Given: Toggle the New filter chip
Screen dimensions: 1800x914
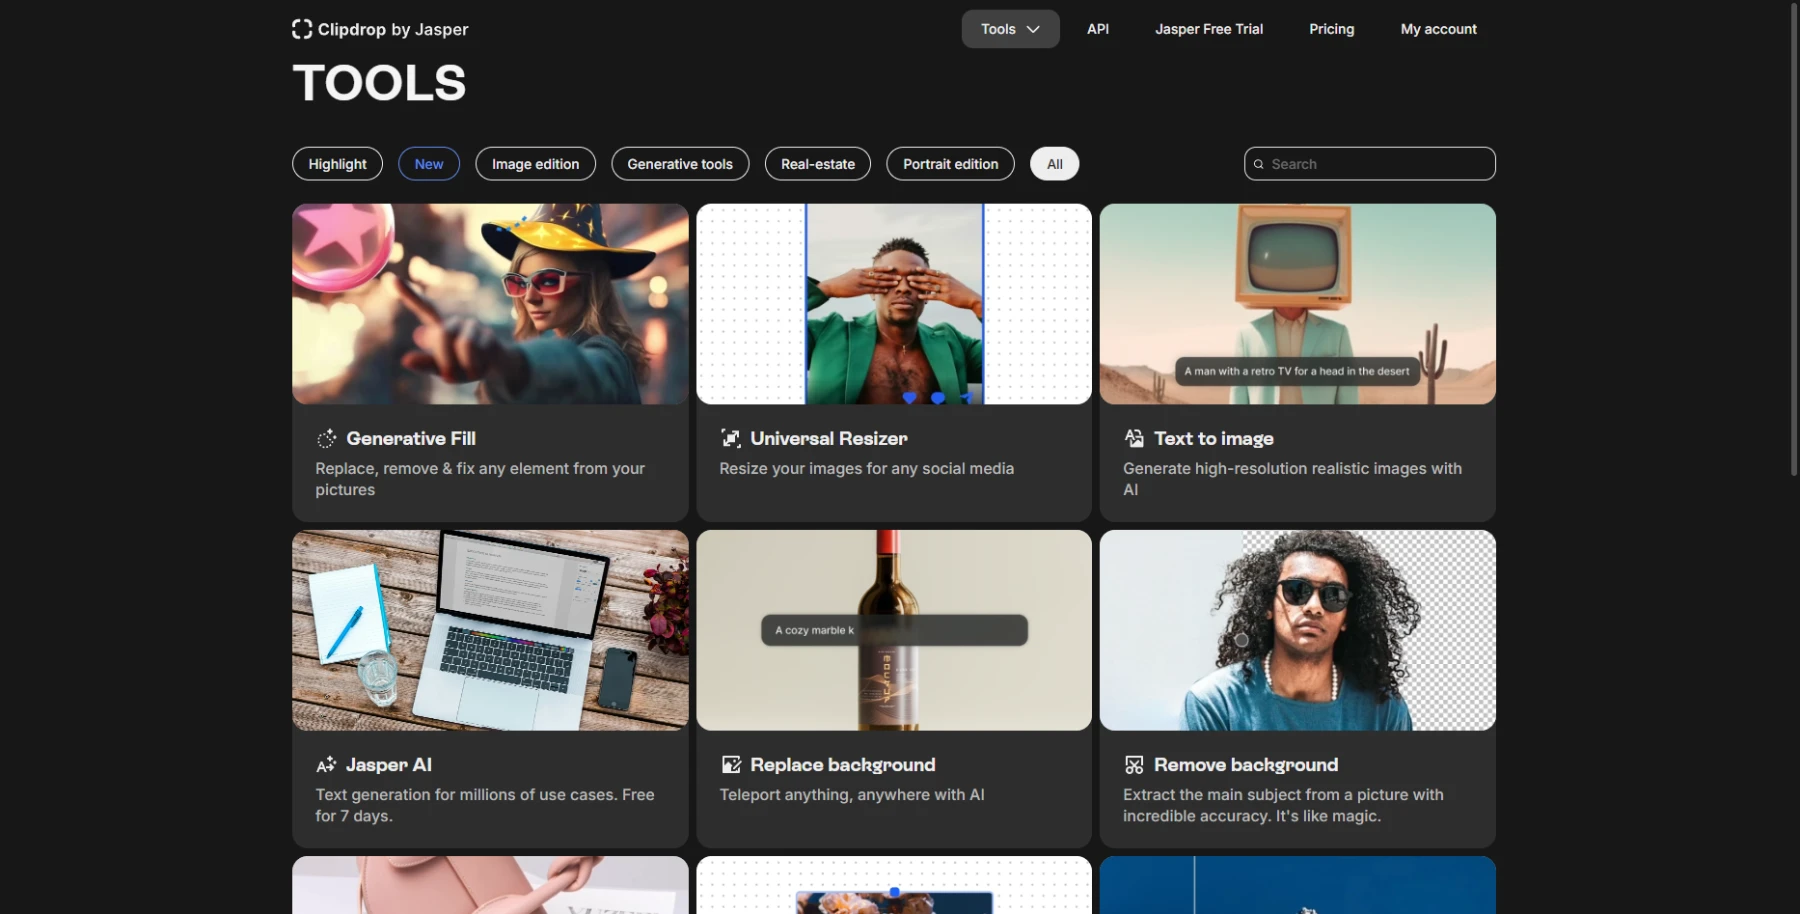Looking at the screenshot, I should 429,164.
